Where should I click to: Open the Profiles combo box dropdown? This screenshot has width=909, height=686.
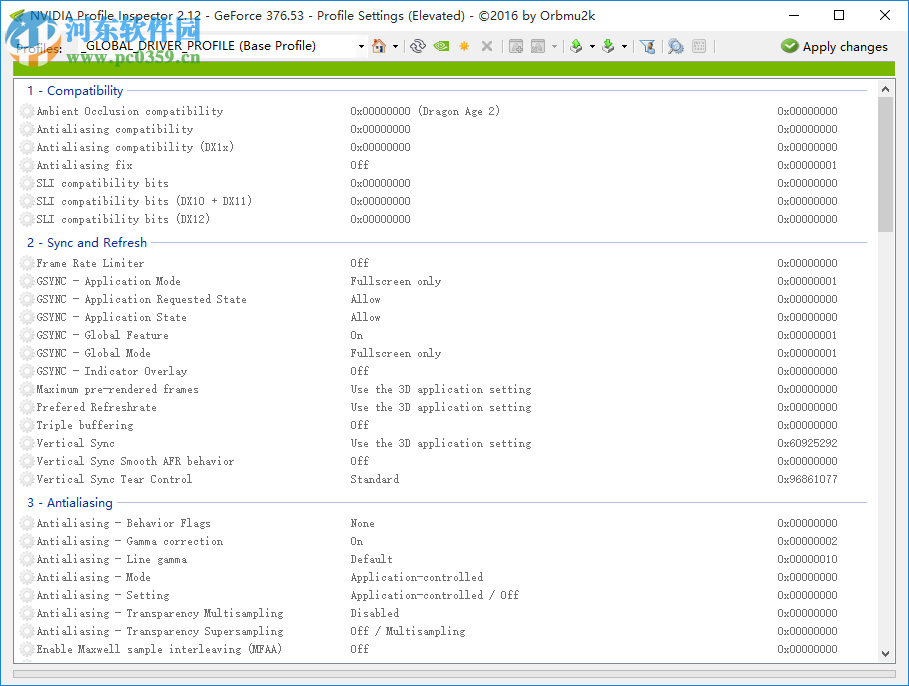tap(361, 46)
